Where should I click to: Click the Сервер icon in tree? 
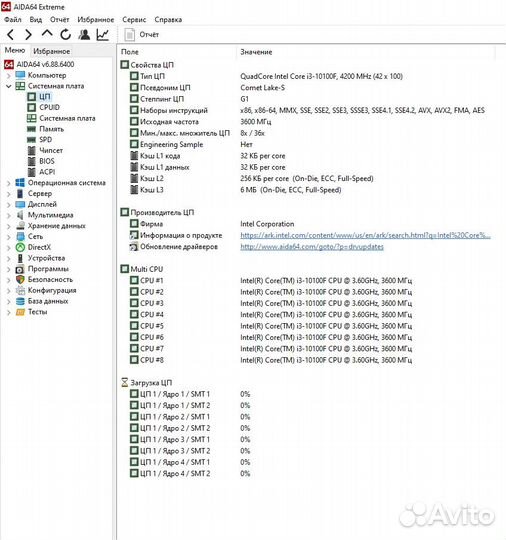20,194
